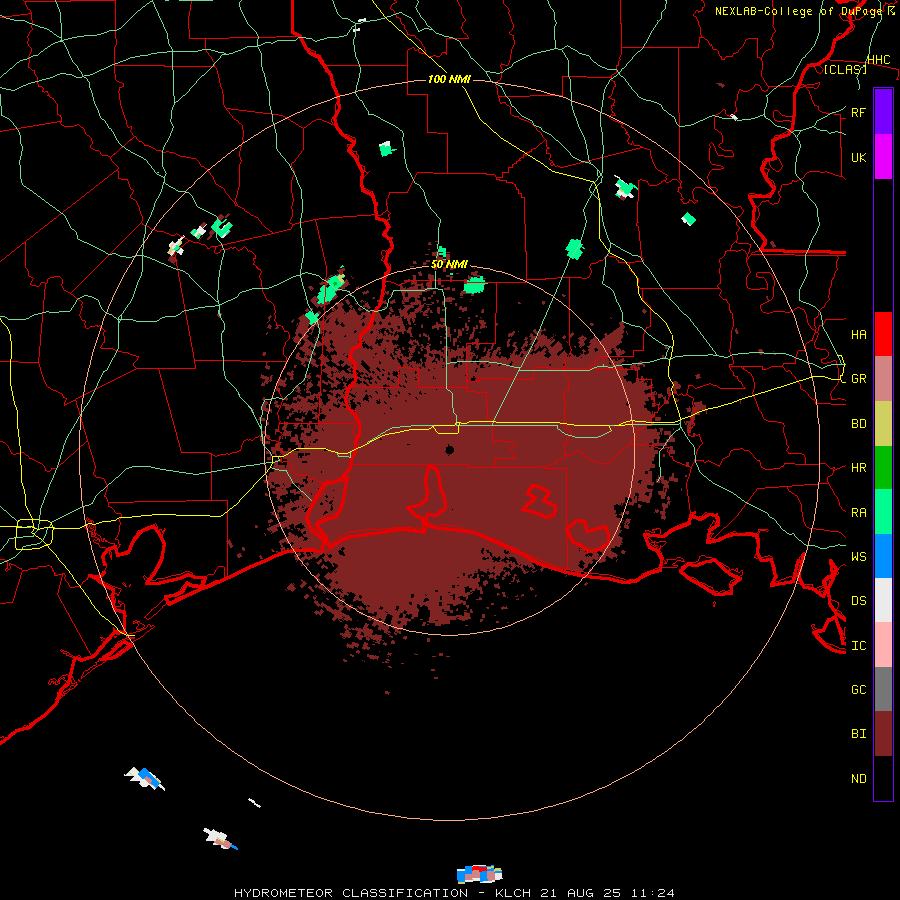Pick the HR heavy rain green swatch

coord(883,467)
